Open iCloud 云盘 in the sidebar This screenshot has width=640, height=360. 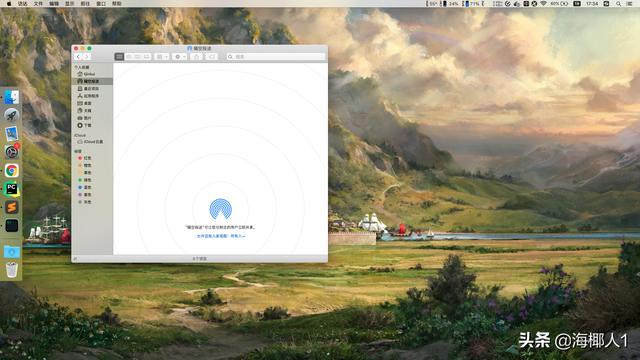pyautogui.click(x=92, y=142)
